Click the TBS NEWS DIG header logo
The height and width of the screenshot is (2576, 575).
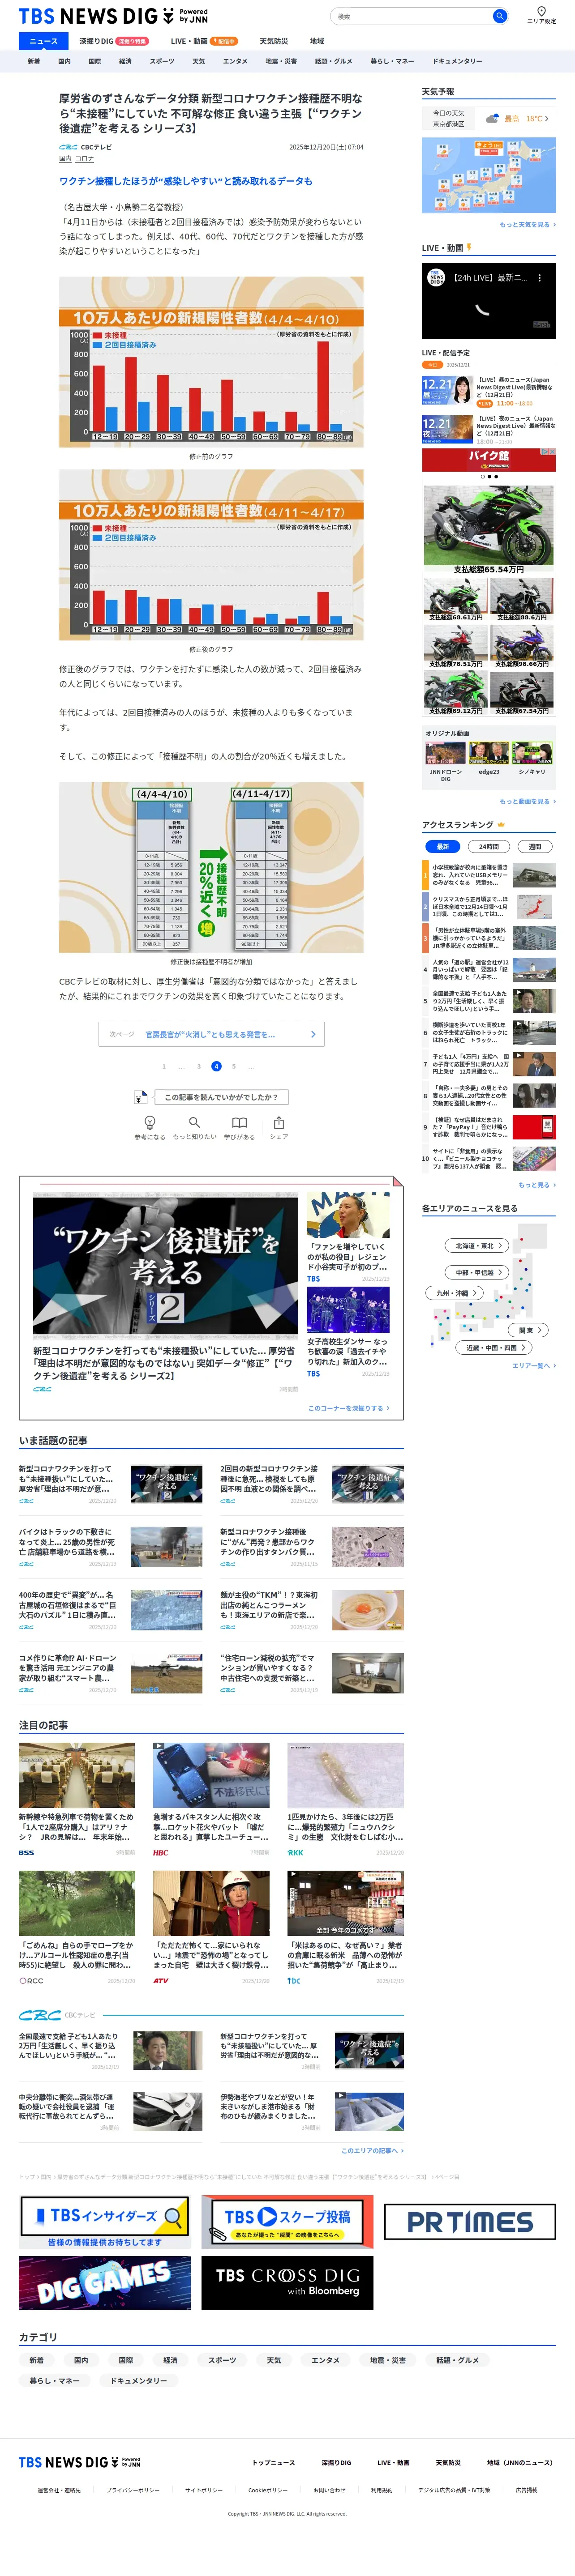pos(113,16)
